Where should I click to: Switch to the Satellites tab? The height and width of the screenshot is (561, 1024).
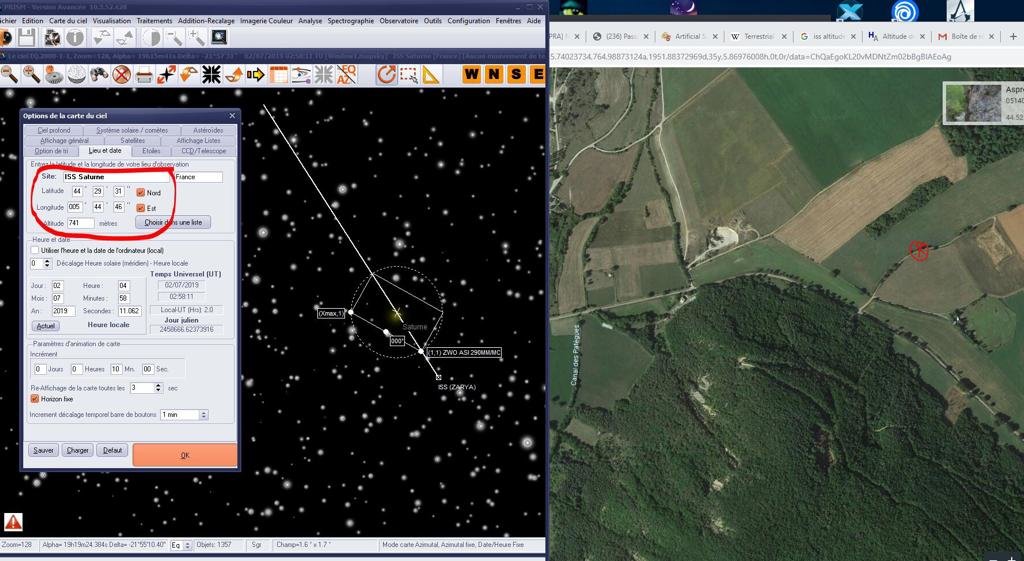click(x=133, y=140)
